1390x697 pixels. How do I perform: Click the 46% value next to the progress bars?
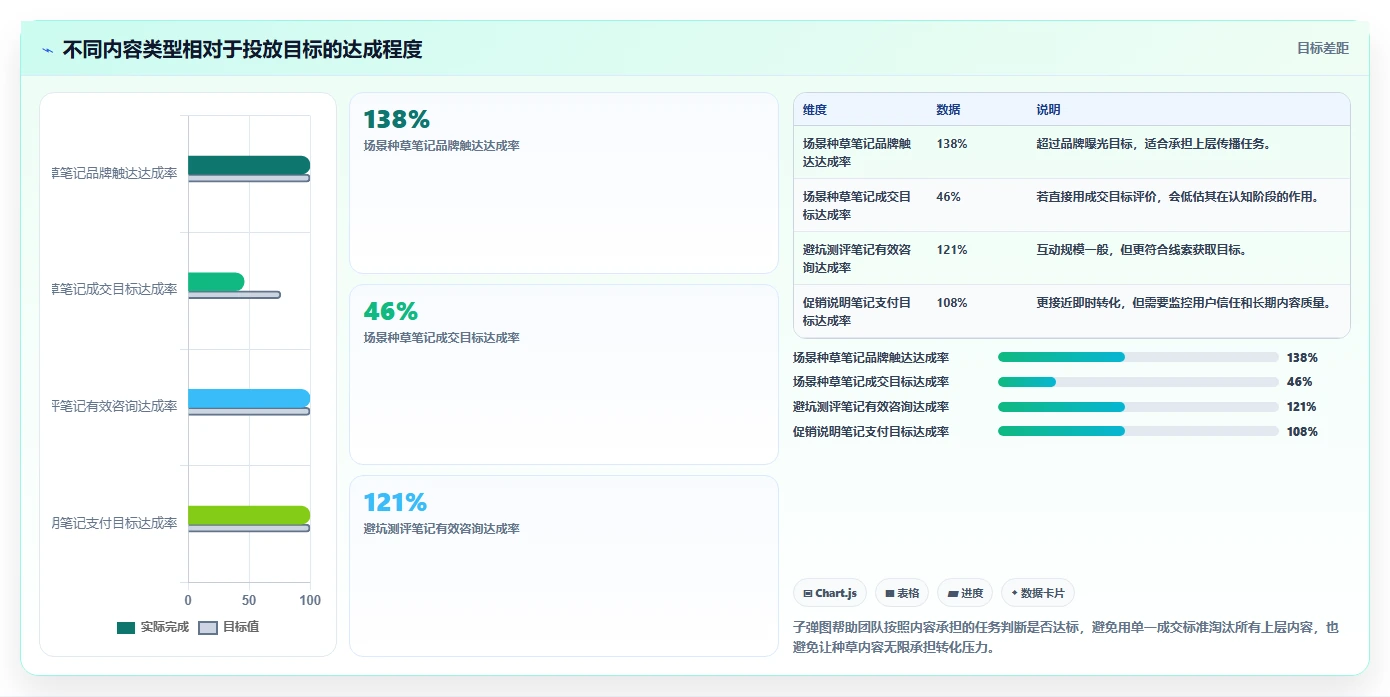(x=1299, y=382)
